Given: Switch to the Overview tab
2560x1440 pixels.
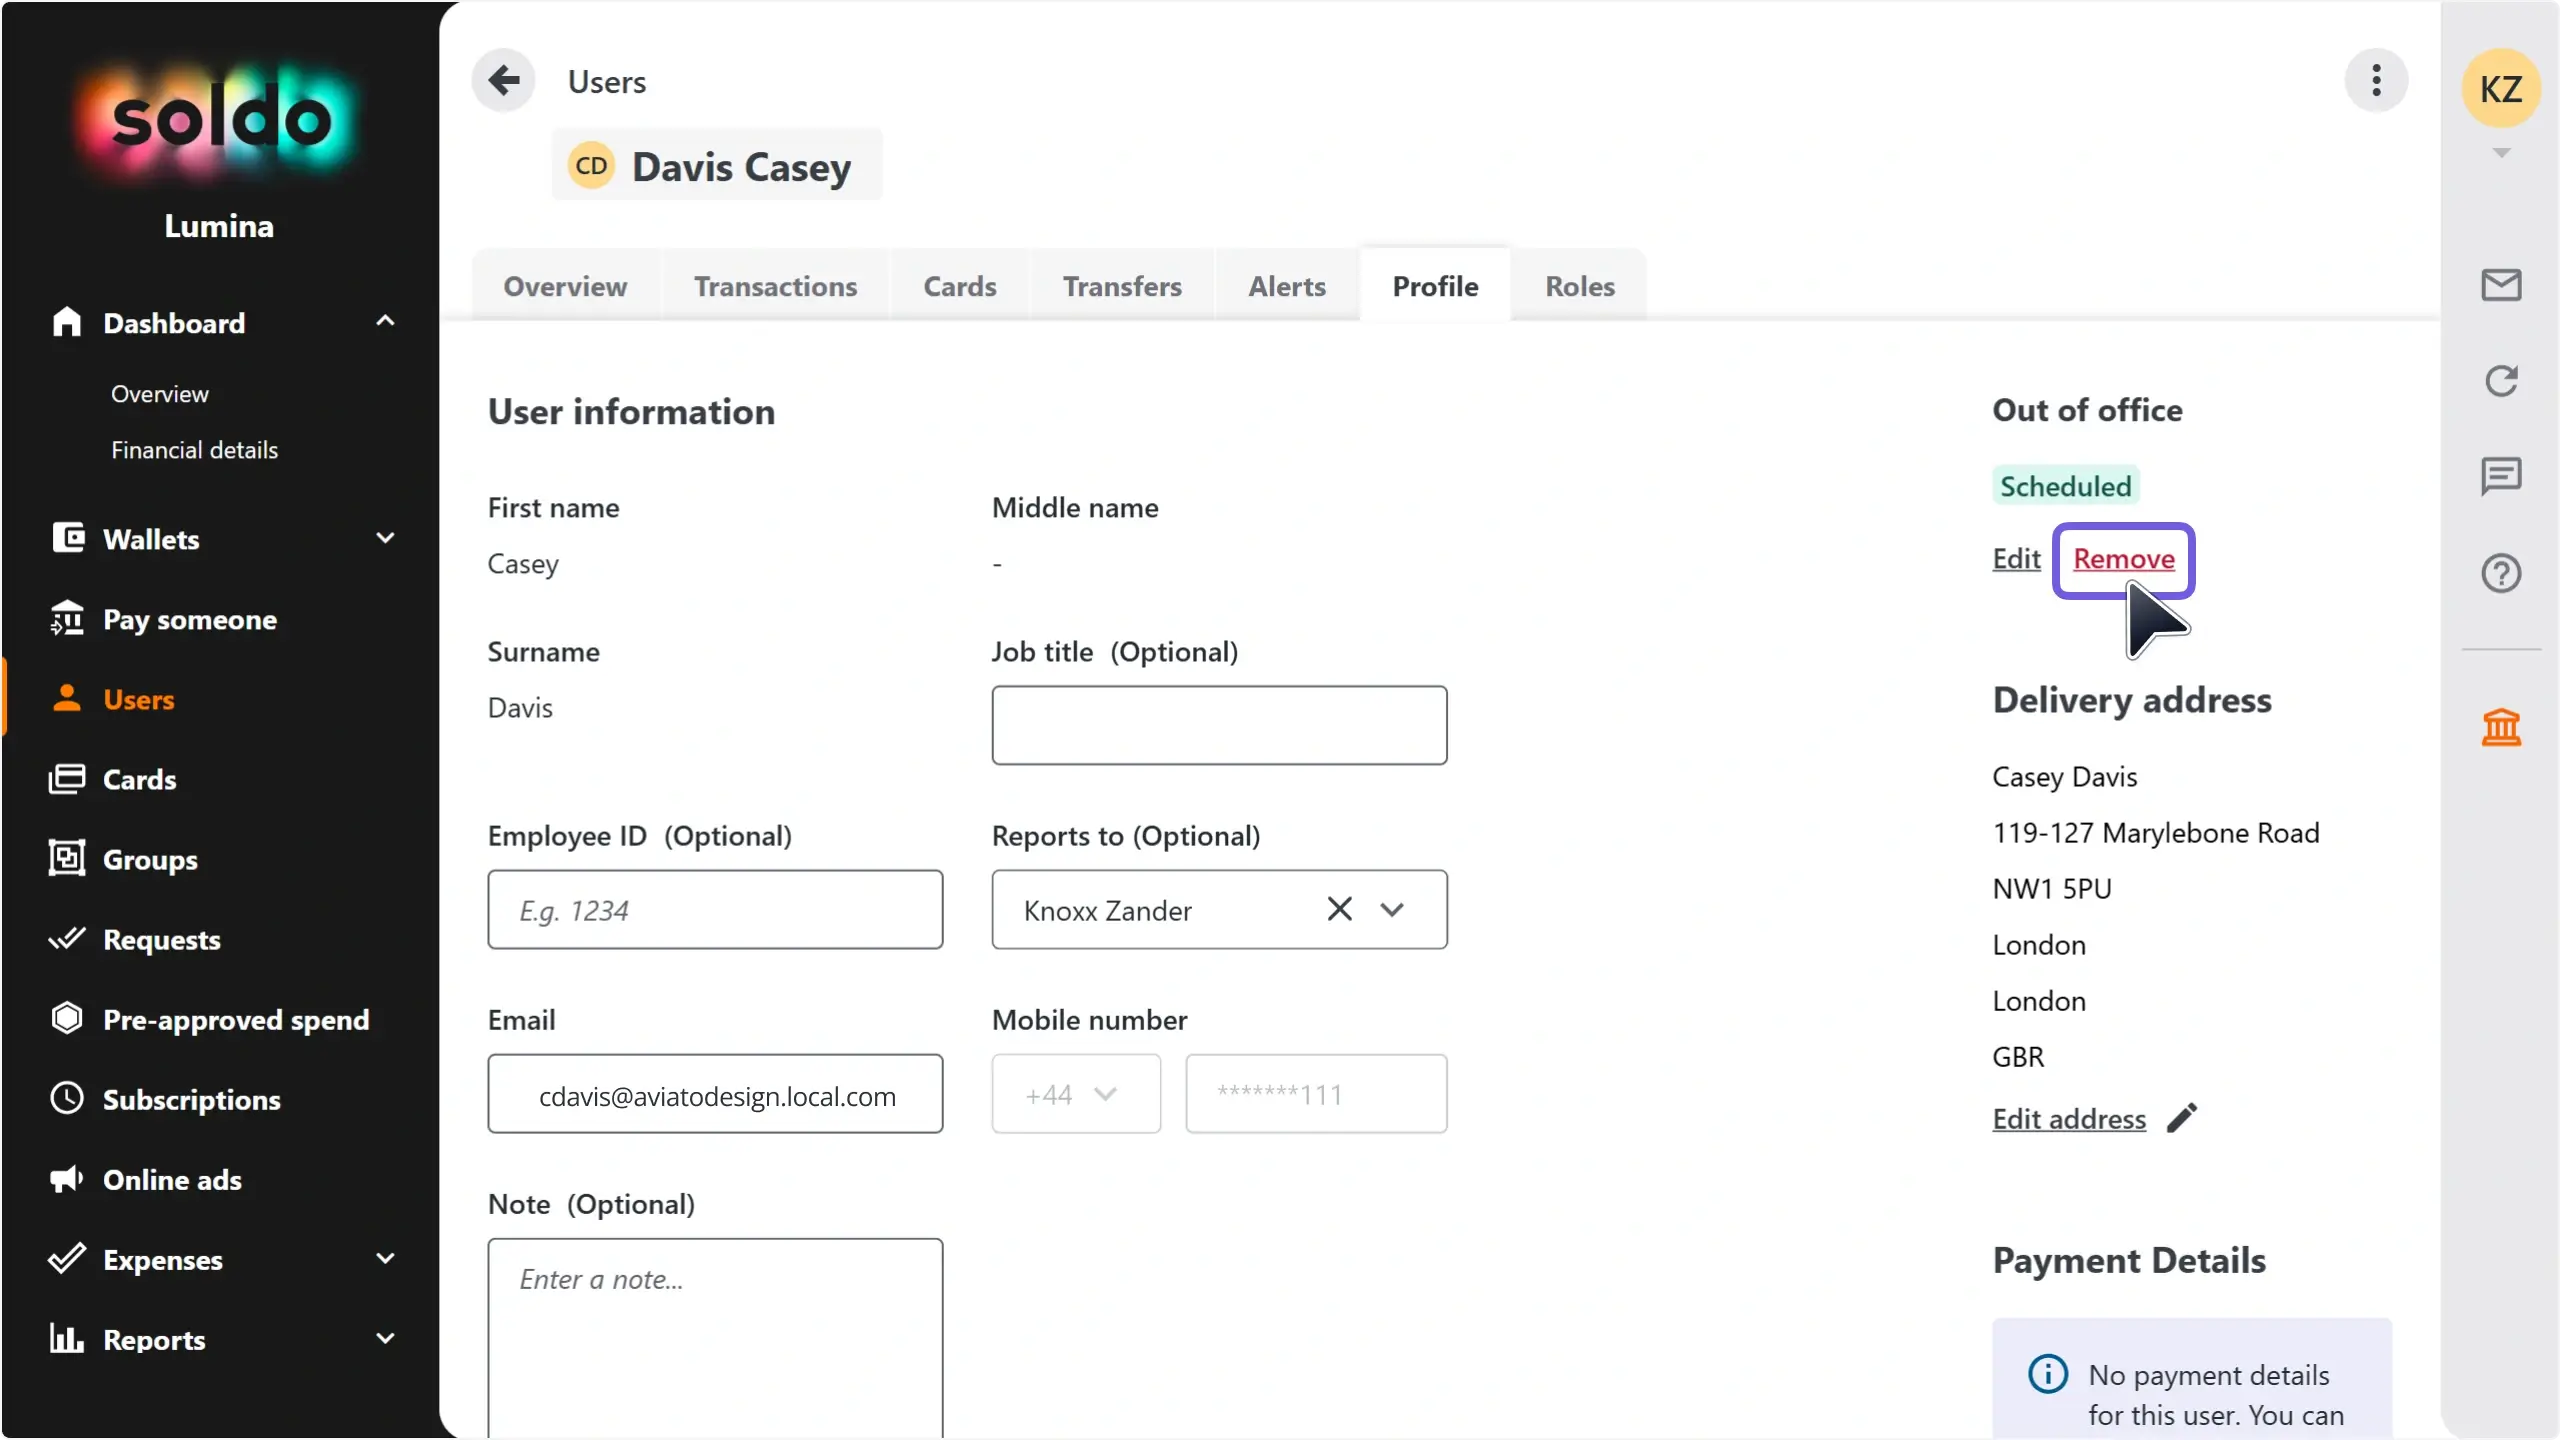Looking at the screenshot, I should coord(565,286).
